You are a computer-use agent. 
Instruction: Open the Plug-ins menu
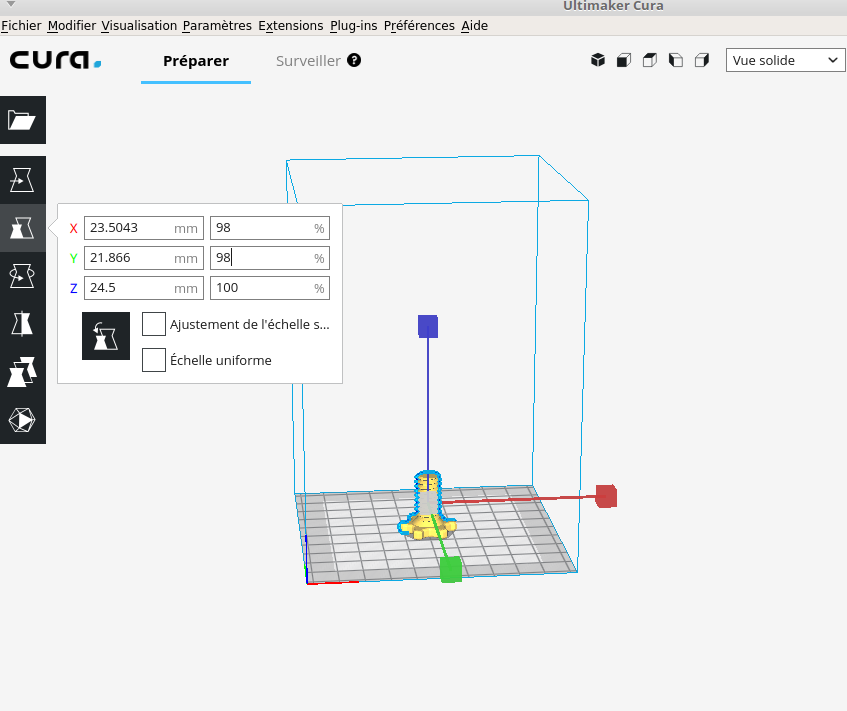click(354, 25)
